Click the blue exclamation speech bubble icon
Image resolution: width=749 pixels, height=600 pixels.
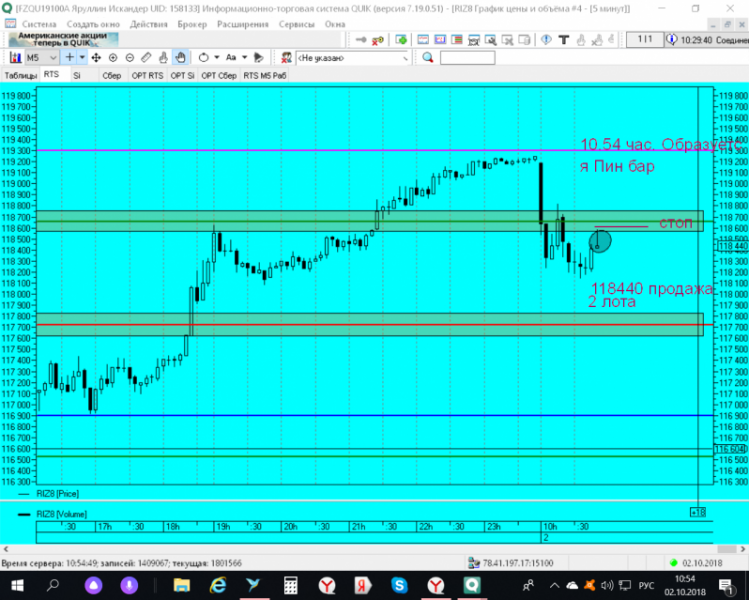[x=546, y=40]
